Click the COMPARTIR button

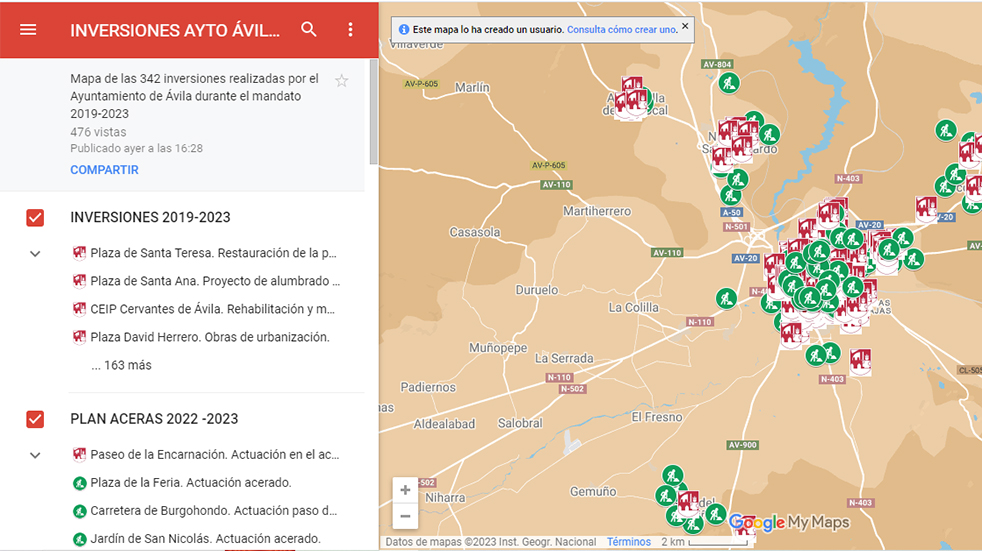[x=104, y=170]
